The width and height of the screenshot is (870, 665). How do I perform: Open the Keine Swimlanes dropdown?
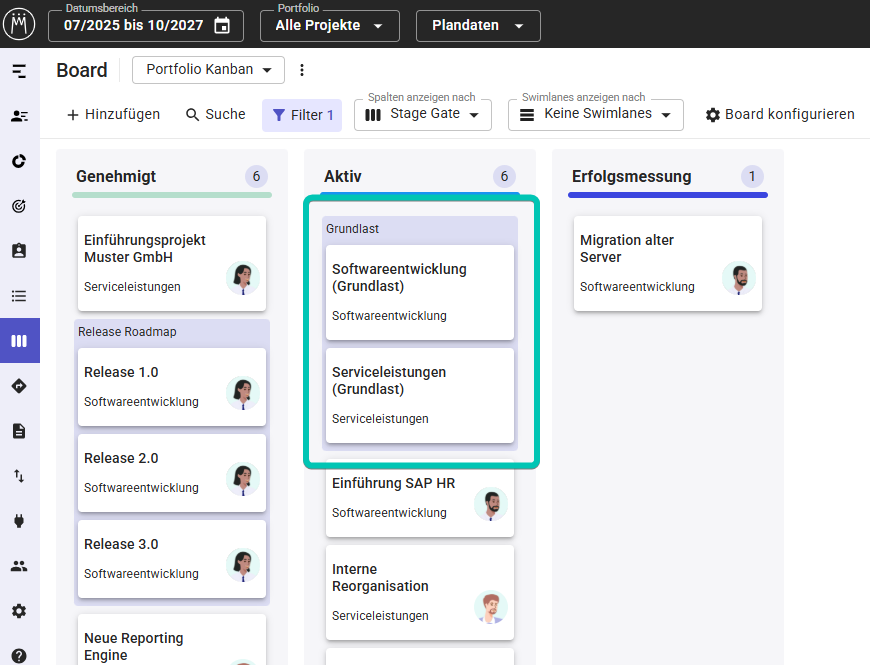click(x=596, y=115)
